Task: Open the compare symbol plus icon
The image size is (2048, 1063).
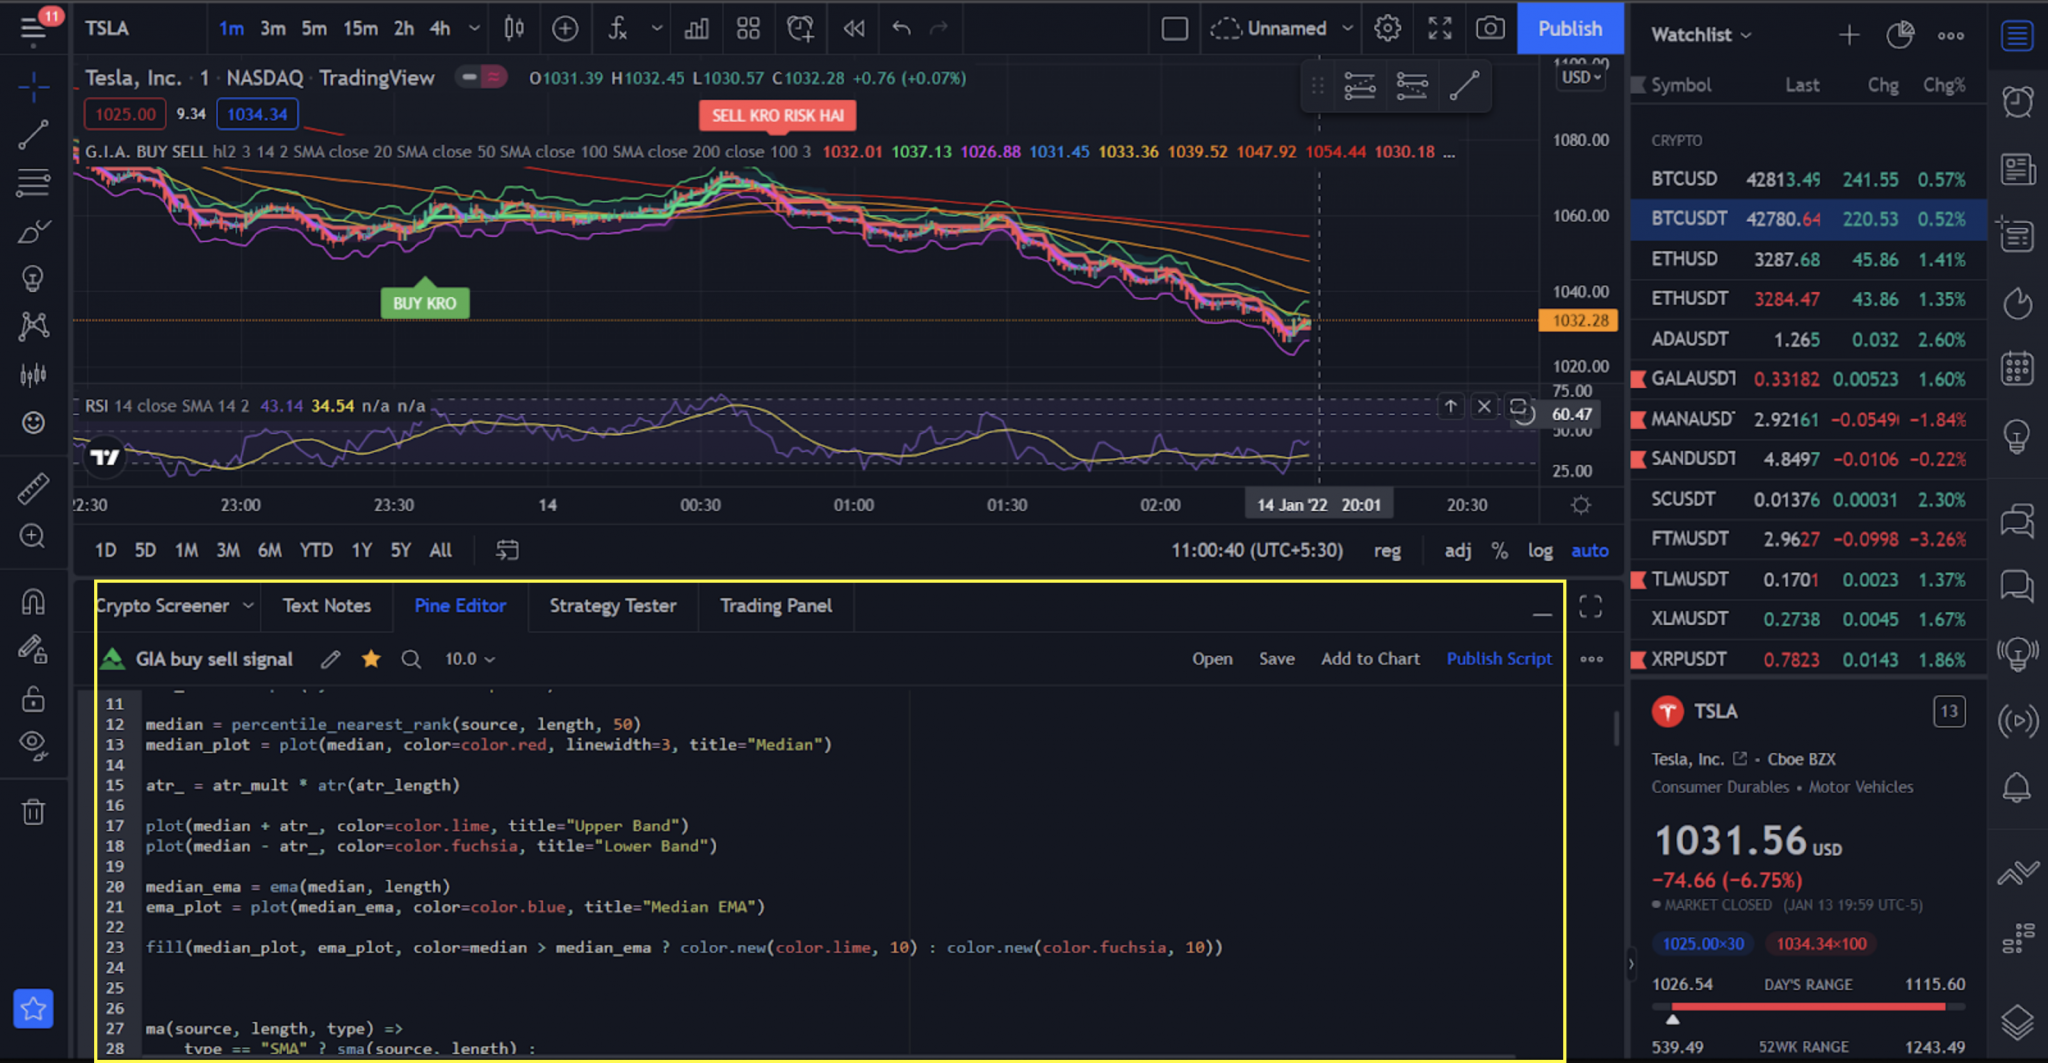Action: [566, 28]
